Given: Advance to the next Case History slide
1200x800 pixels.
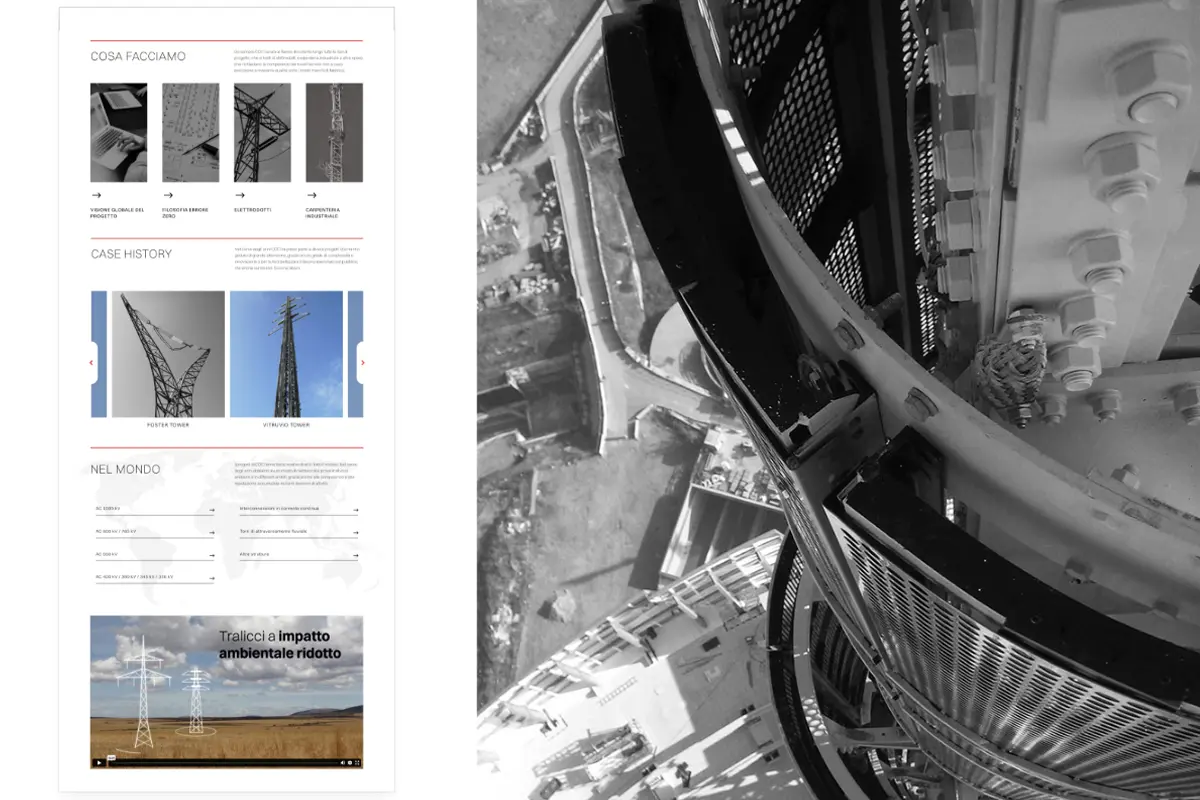Looking at the screenshot, I should pyautogui.click(x=361, y=363).
